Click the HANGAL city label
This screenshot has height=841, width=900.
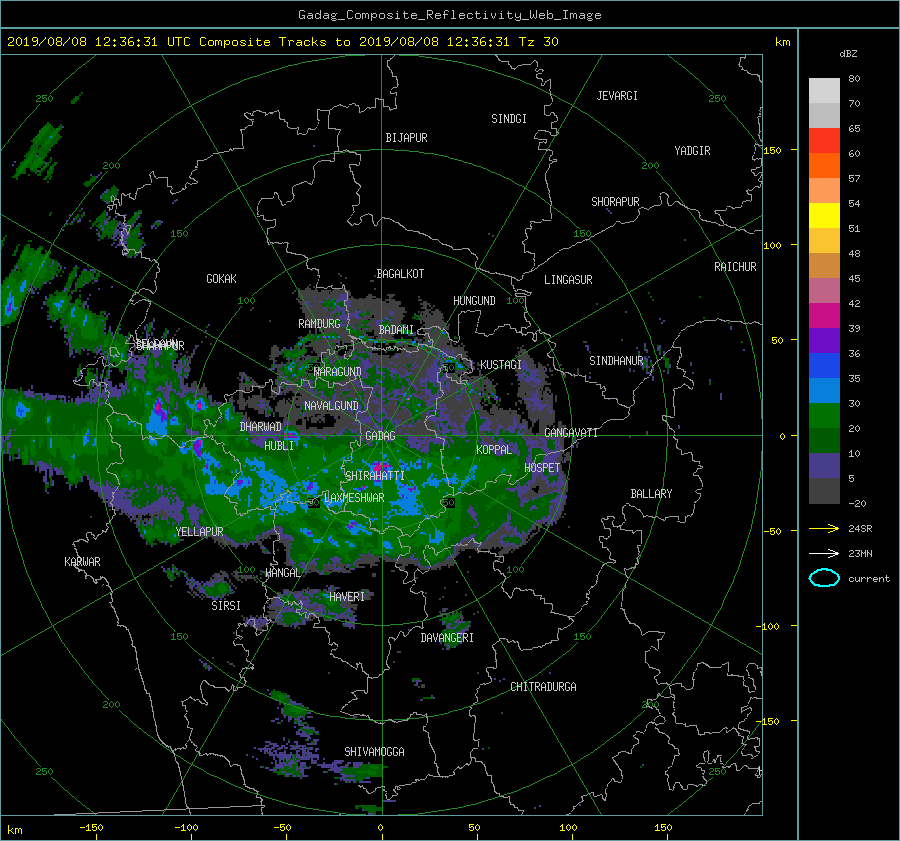(x=282, y=573)
